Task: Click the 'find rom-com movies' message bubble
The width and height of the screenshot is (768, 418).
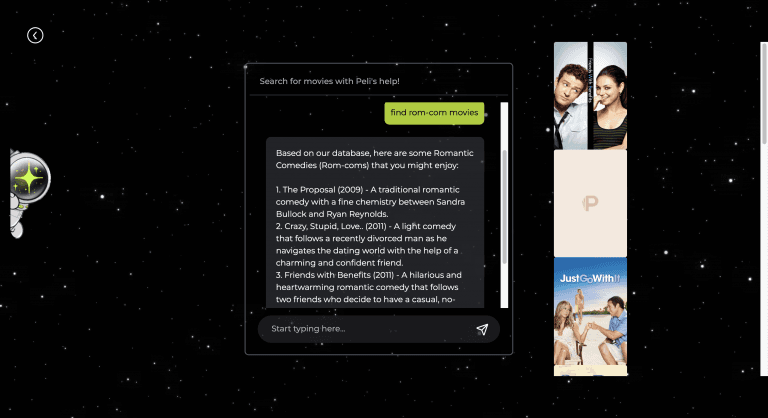Action: 434,113
